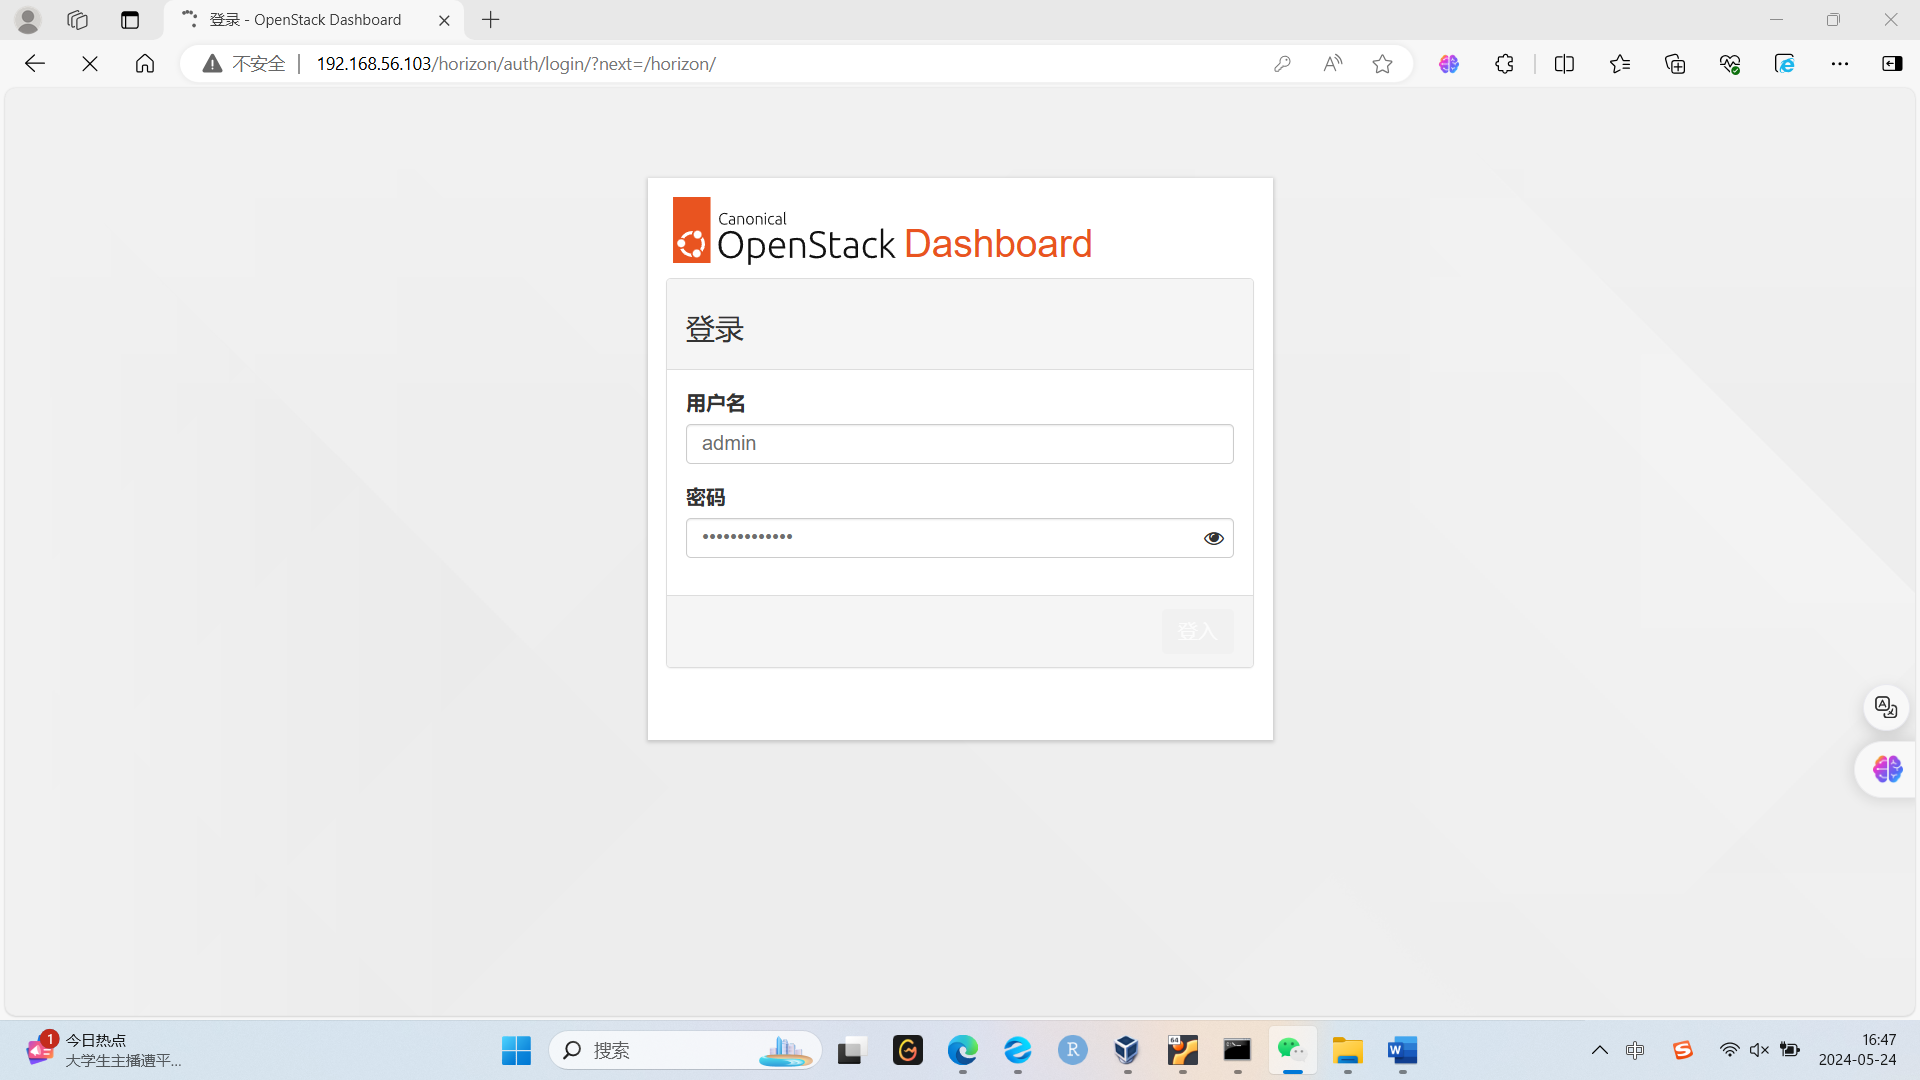Click the taskbar 搜索 search box
The image size is (1920, 1080).
[x=686, y=1050]
